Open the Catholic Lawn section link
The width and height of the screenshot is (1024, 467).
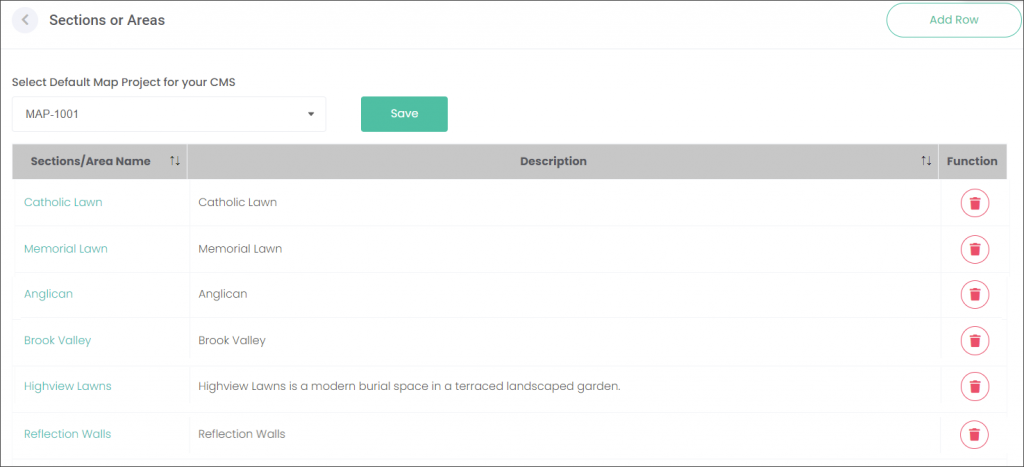point(63,202)
